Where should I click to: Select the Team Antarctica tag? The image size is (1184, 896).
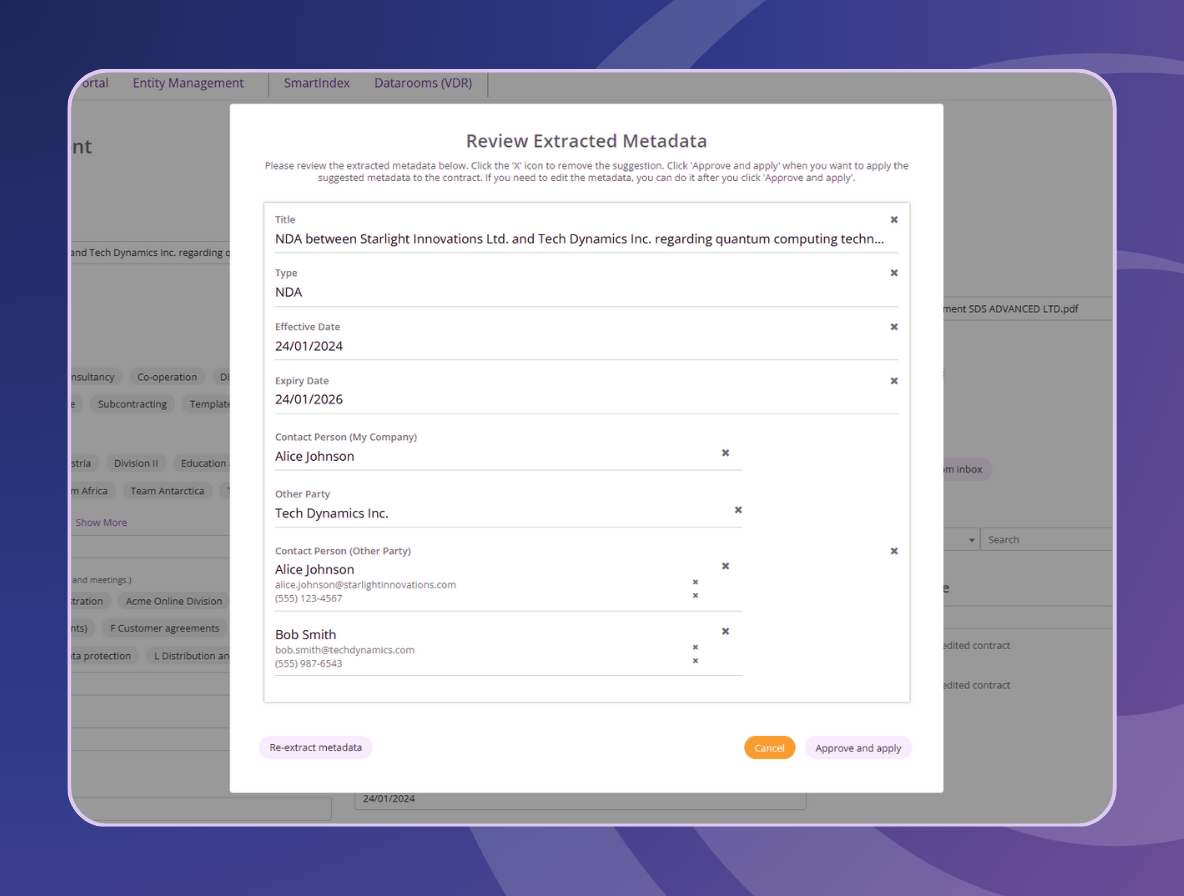pyautogui.click(x=167, y=491)
